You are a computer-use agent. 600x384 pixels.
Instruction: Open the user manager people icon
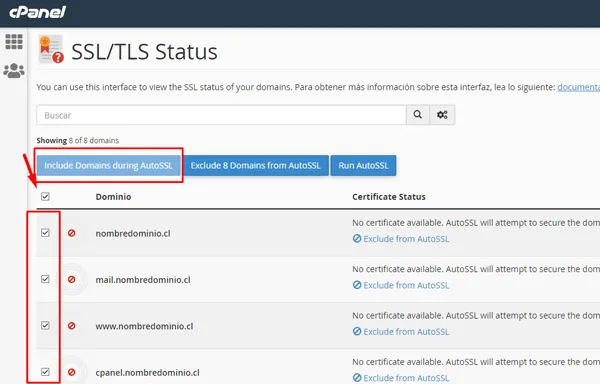coord(14,71)
